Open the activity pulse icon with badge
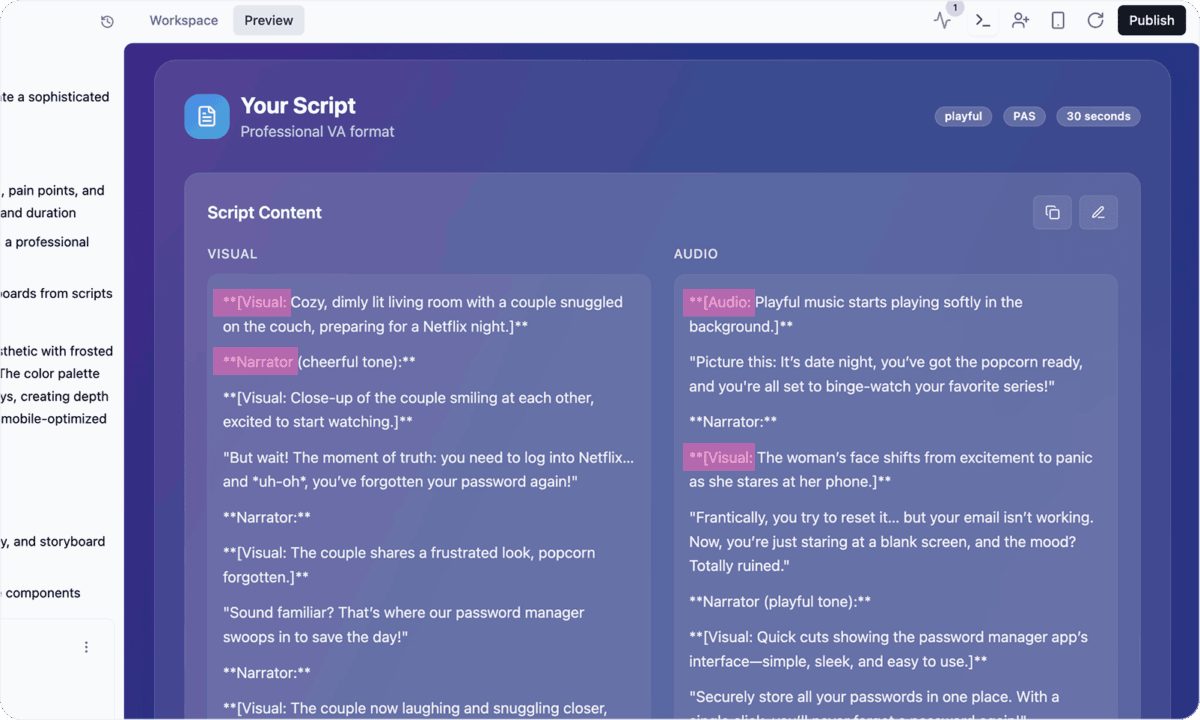This screenshot has width=1200, height=720. click(x=943, y=20)
